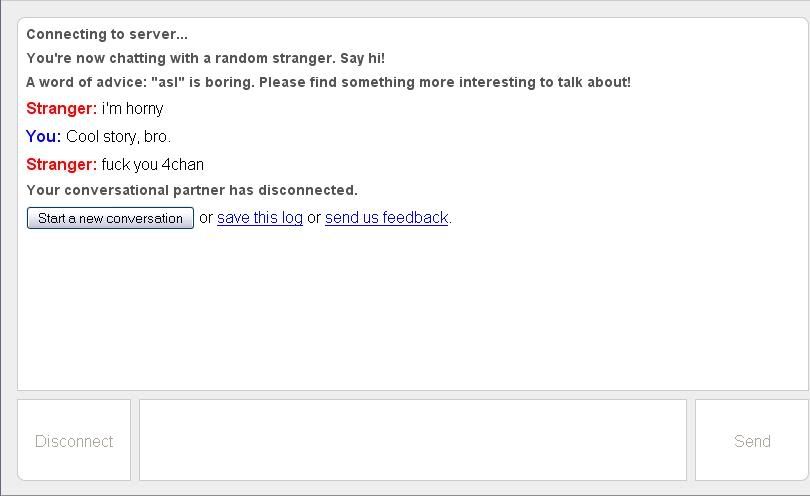Image resolution: width=810 pixels, height=496 pixels.
Task: Follow the send us feedback link
Action: click(x=386, y=217)
